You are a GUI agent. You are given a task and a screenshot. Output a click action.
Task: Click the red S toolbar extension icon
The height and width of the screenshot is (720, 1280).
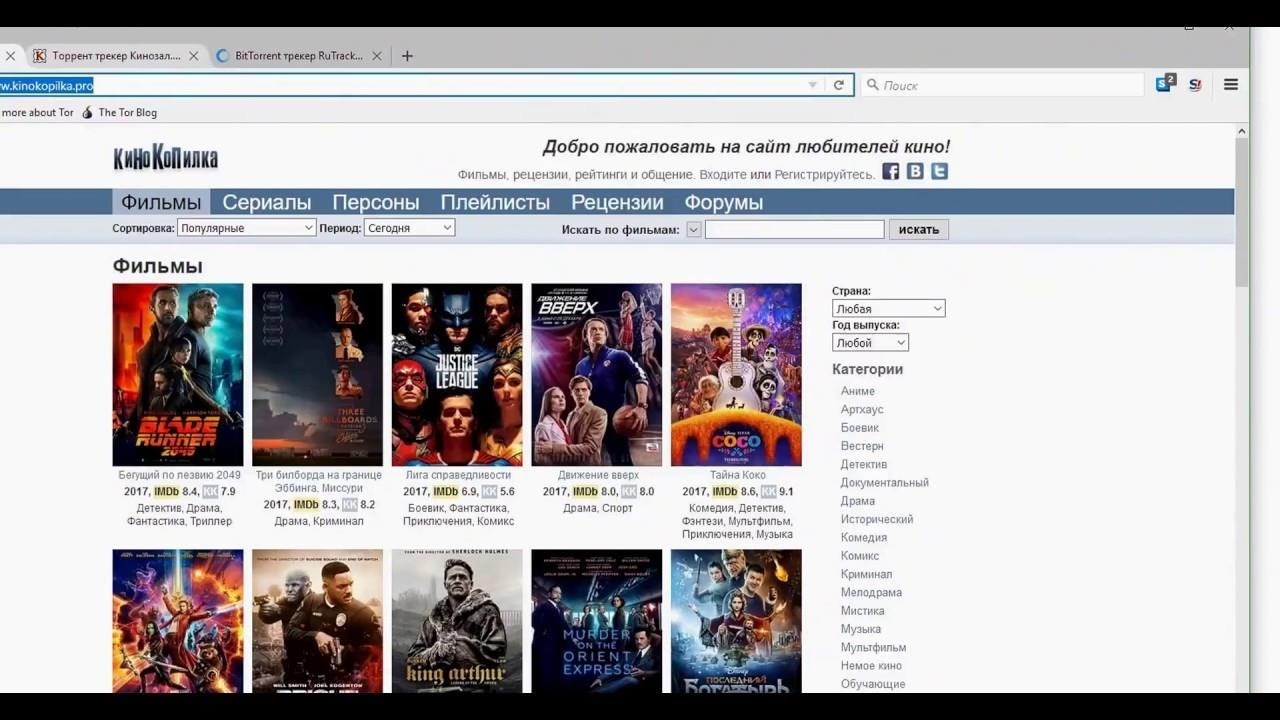click(1195, 85)
